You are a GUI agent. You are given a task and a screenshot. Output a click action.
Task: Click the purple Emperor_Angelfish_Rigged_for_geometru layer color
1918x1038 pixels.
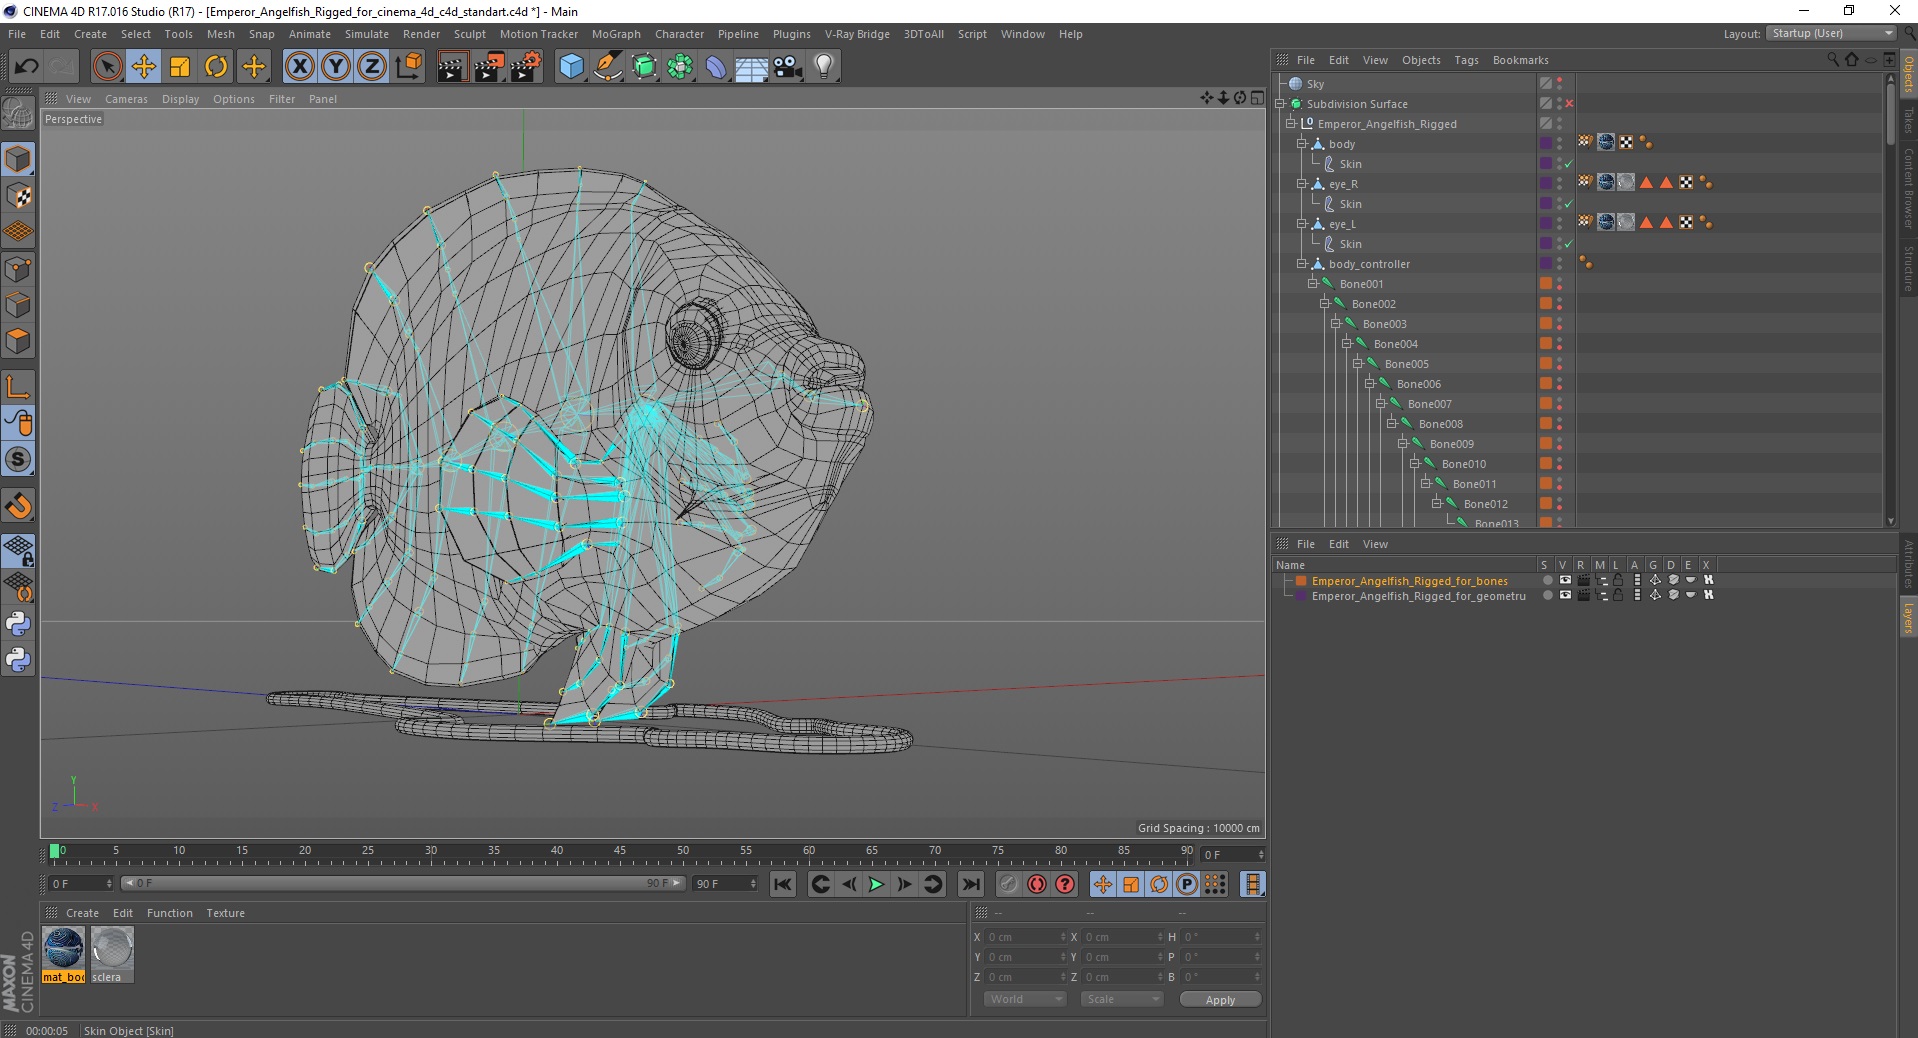coord(1301,595)
